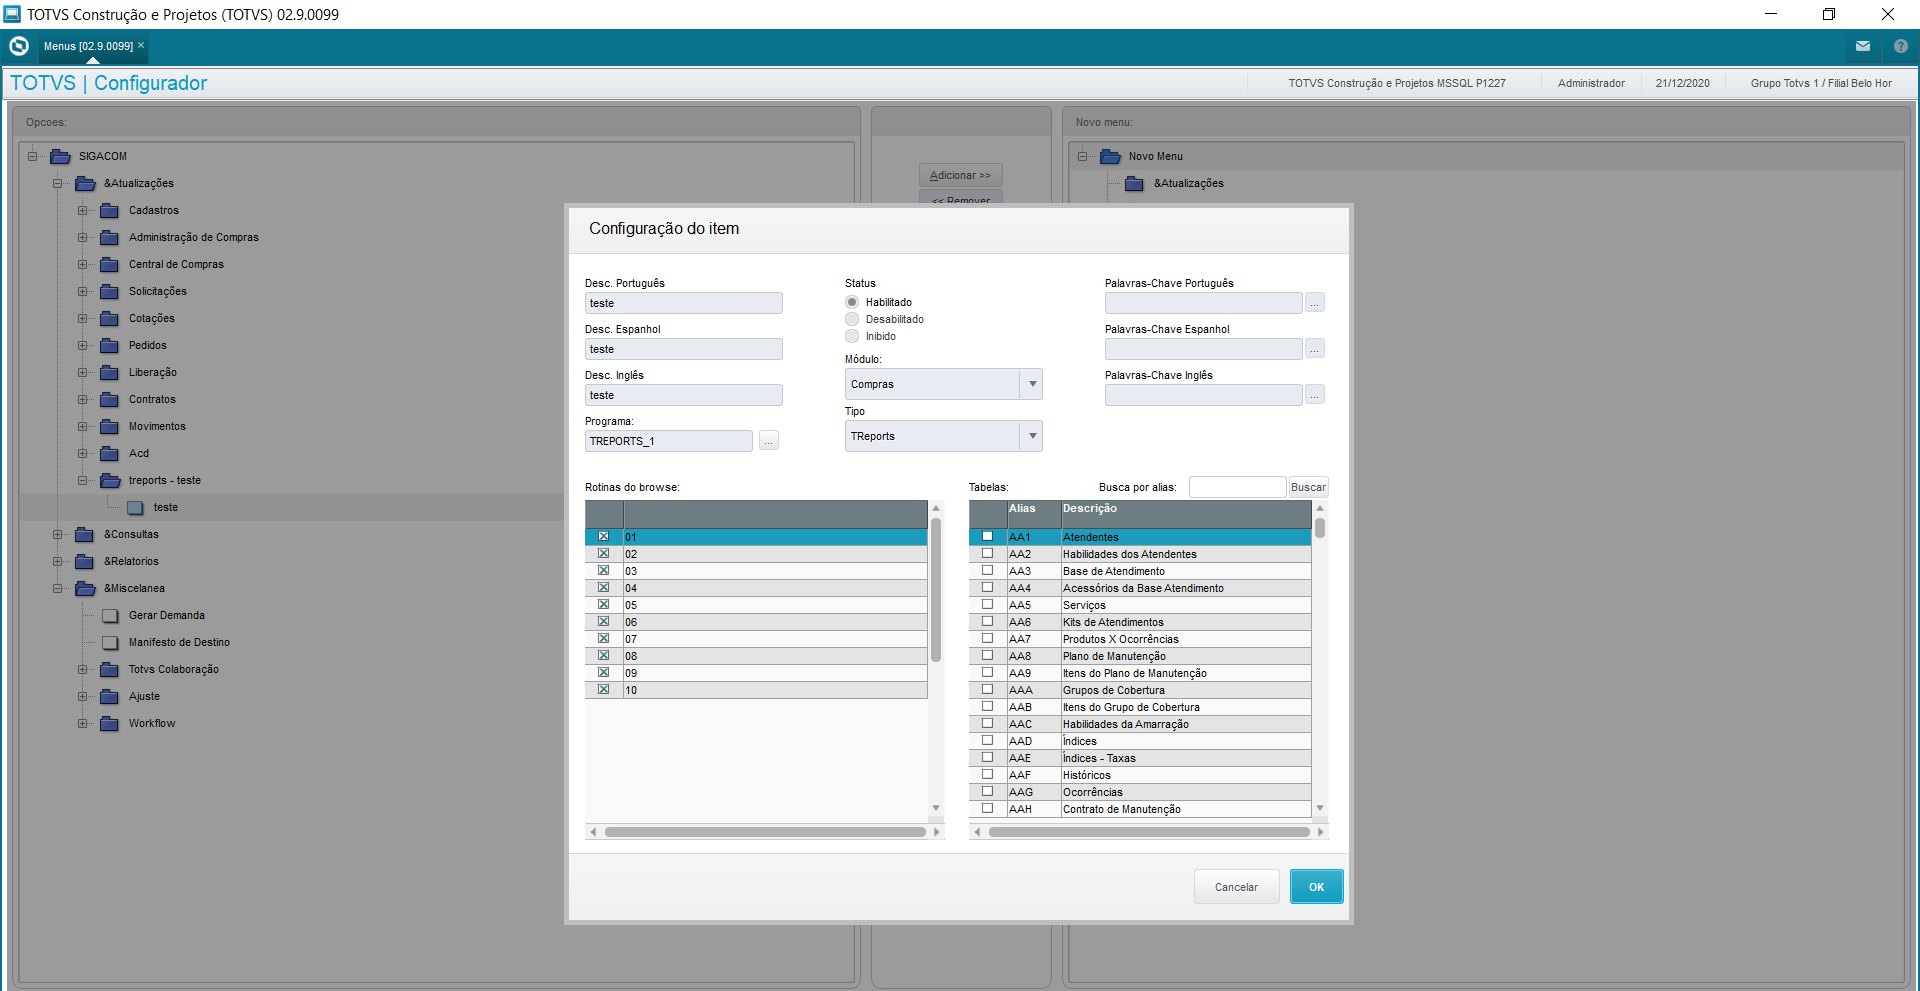The height and width of the screenshot is (991, 1920).
Task: Open Palavras-Chave Espanhol ellipsis button
Action: [x=1315, y=349]
